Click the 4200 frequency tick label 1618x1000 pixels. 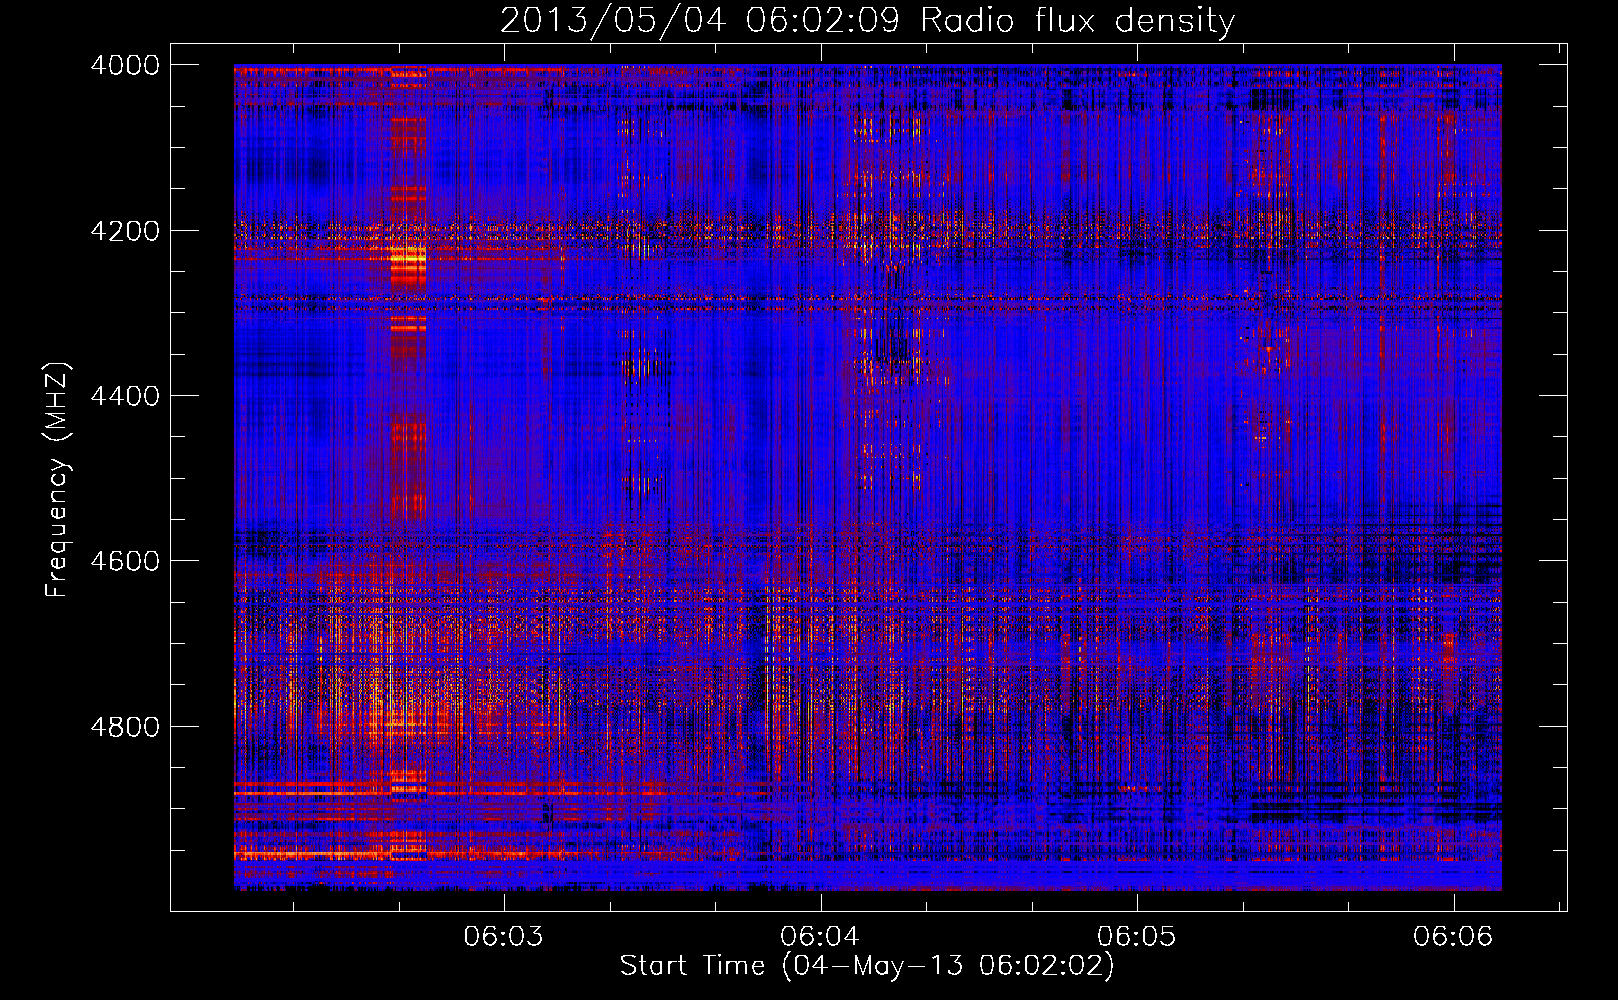124,231
